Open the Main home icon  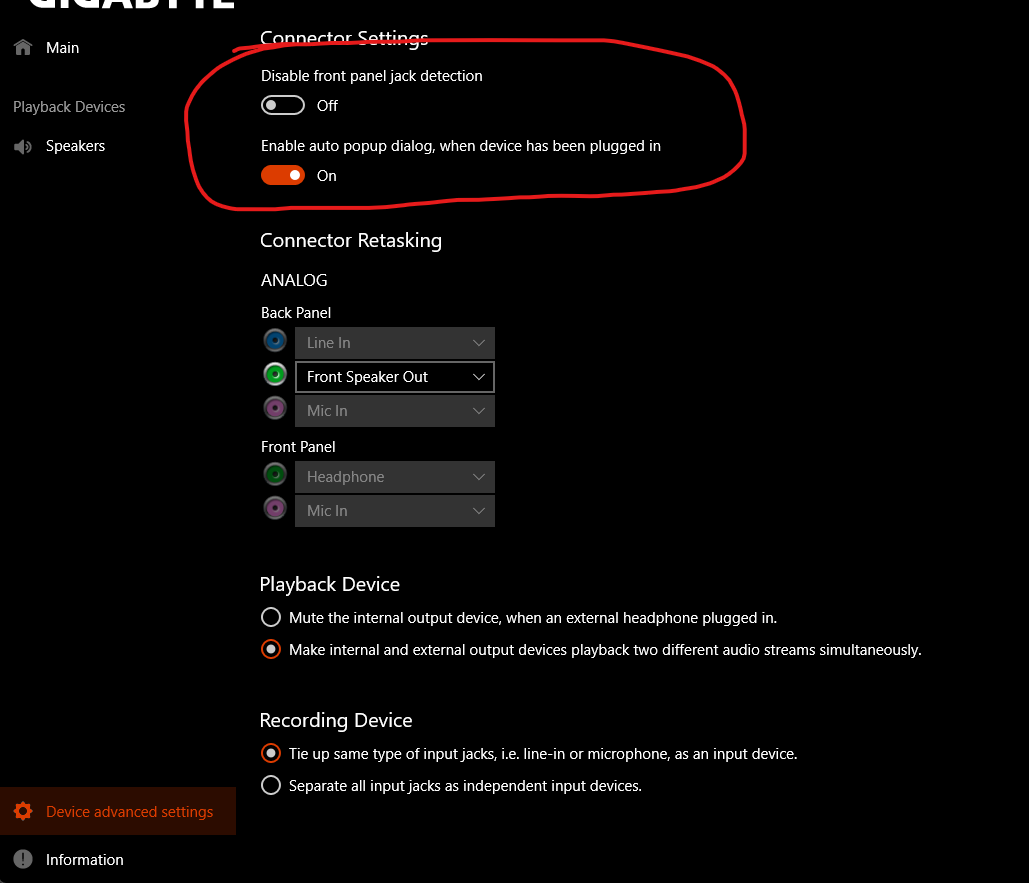coord(23,47)
